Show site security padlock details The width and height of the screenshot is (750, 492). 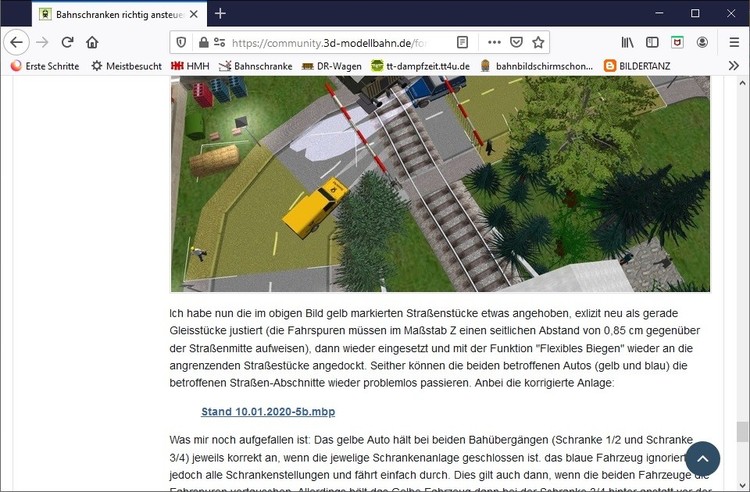pyautogui.click(x=203, y=43)
